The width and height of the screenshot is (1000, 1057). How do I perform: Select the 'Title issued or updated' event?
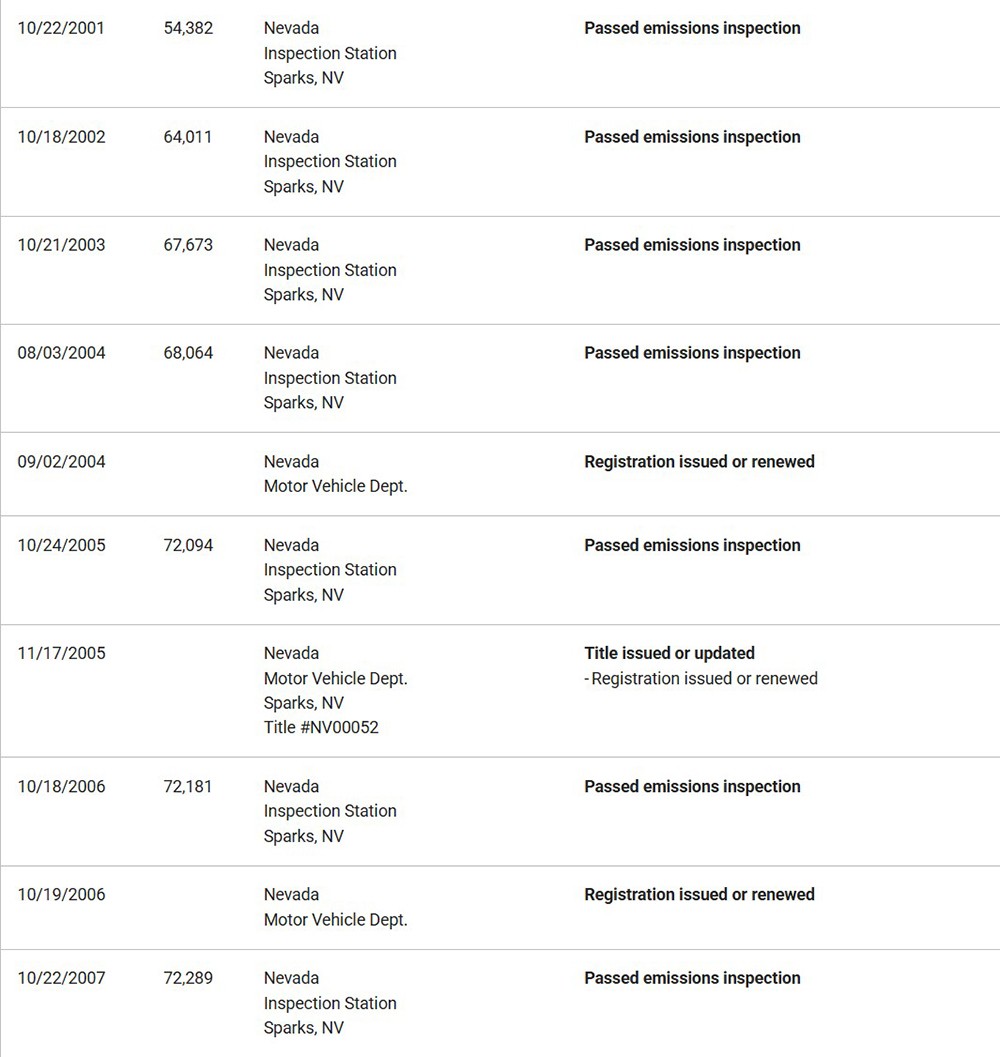(x=669, y=654)
